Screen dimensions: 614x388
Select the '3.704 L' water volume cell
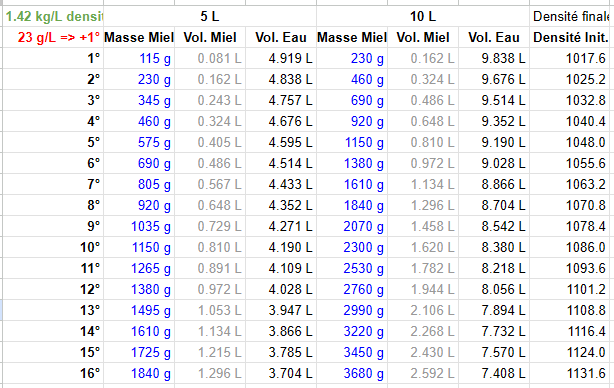[x=281, y=373]
